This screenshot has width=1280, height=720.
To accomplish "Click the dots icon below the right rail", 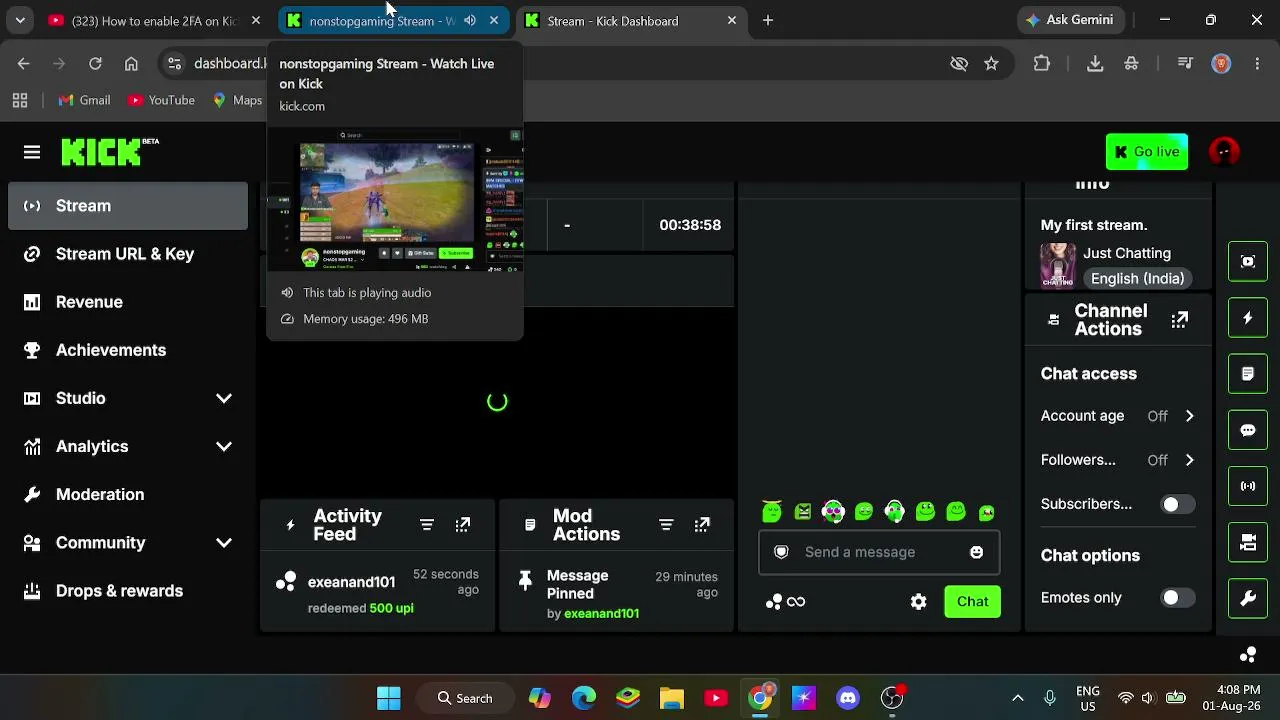I will coord(1248,655).
